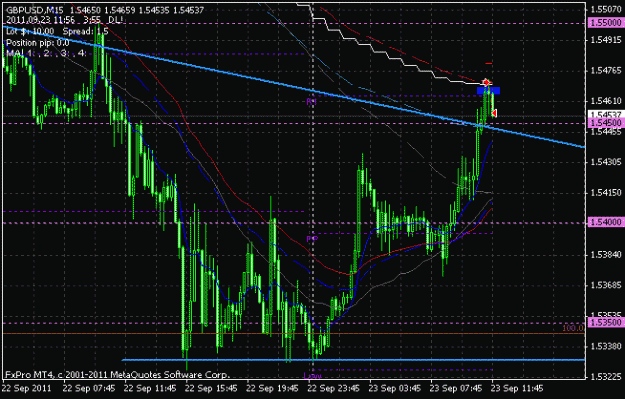The height and width of the screenshot is (399, 625).
Task: Click the '22 Sep 19:45' time axis label
Action: pyautogui.click(x=273, y=388)
